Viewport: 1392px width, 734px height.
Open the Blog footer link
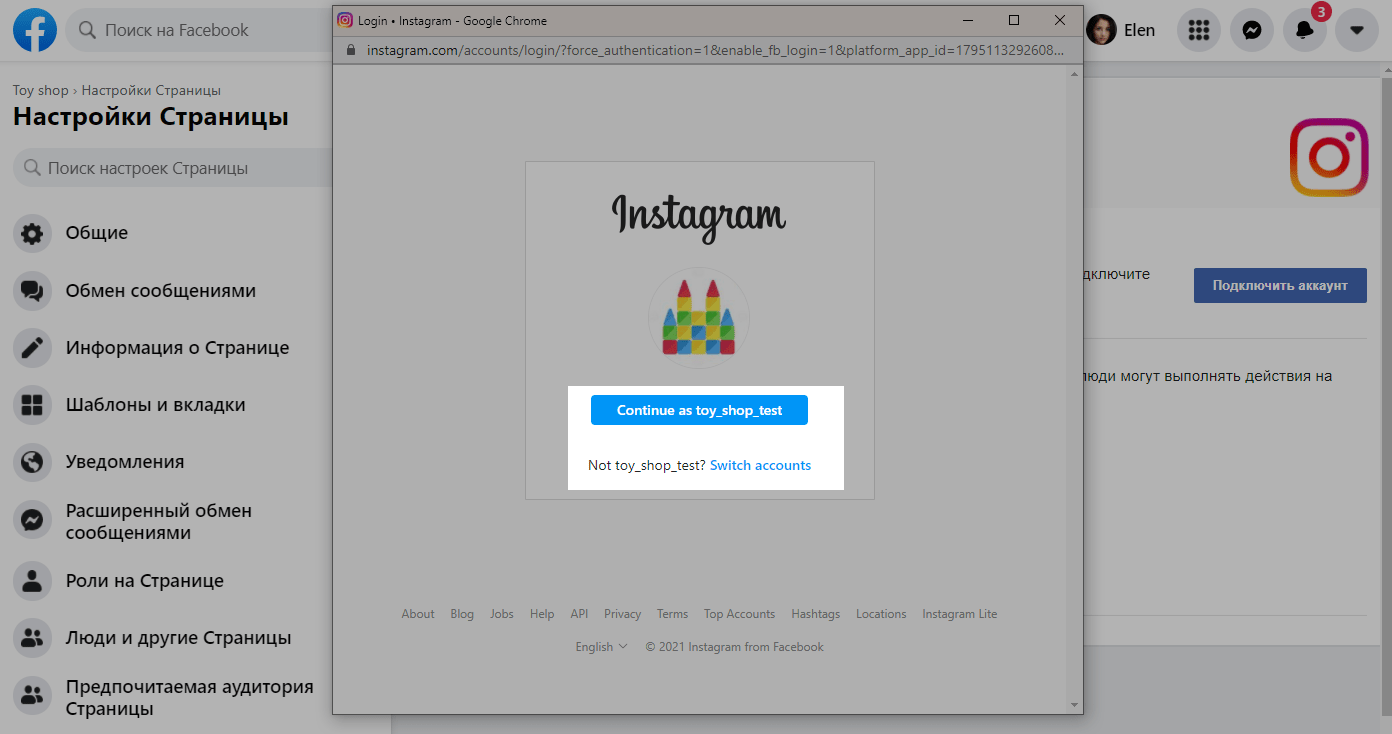462,614
